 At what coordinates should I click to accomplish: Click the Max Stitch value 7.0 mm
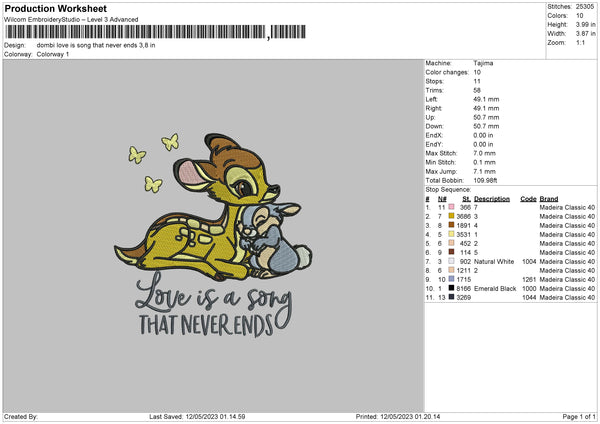coord(484,153)
